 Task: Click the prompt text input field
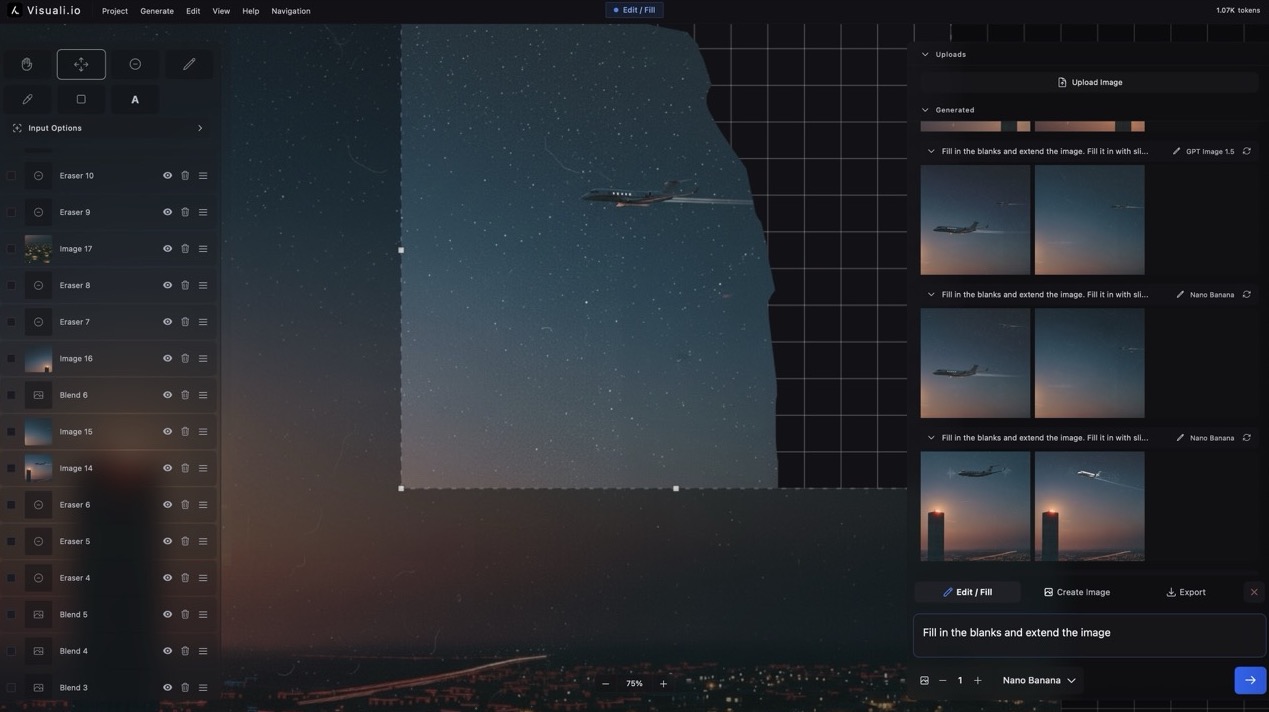click(x=1089, y=630)
